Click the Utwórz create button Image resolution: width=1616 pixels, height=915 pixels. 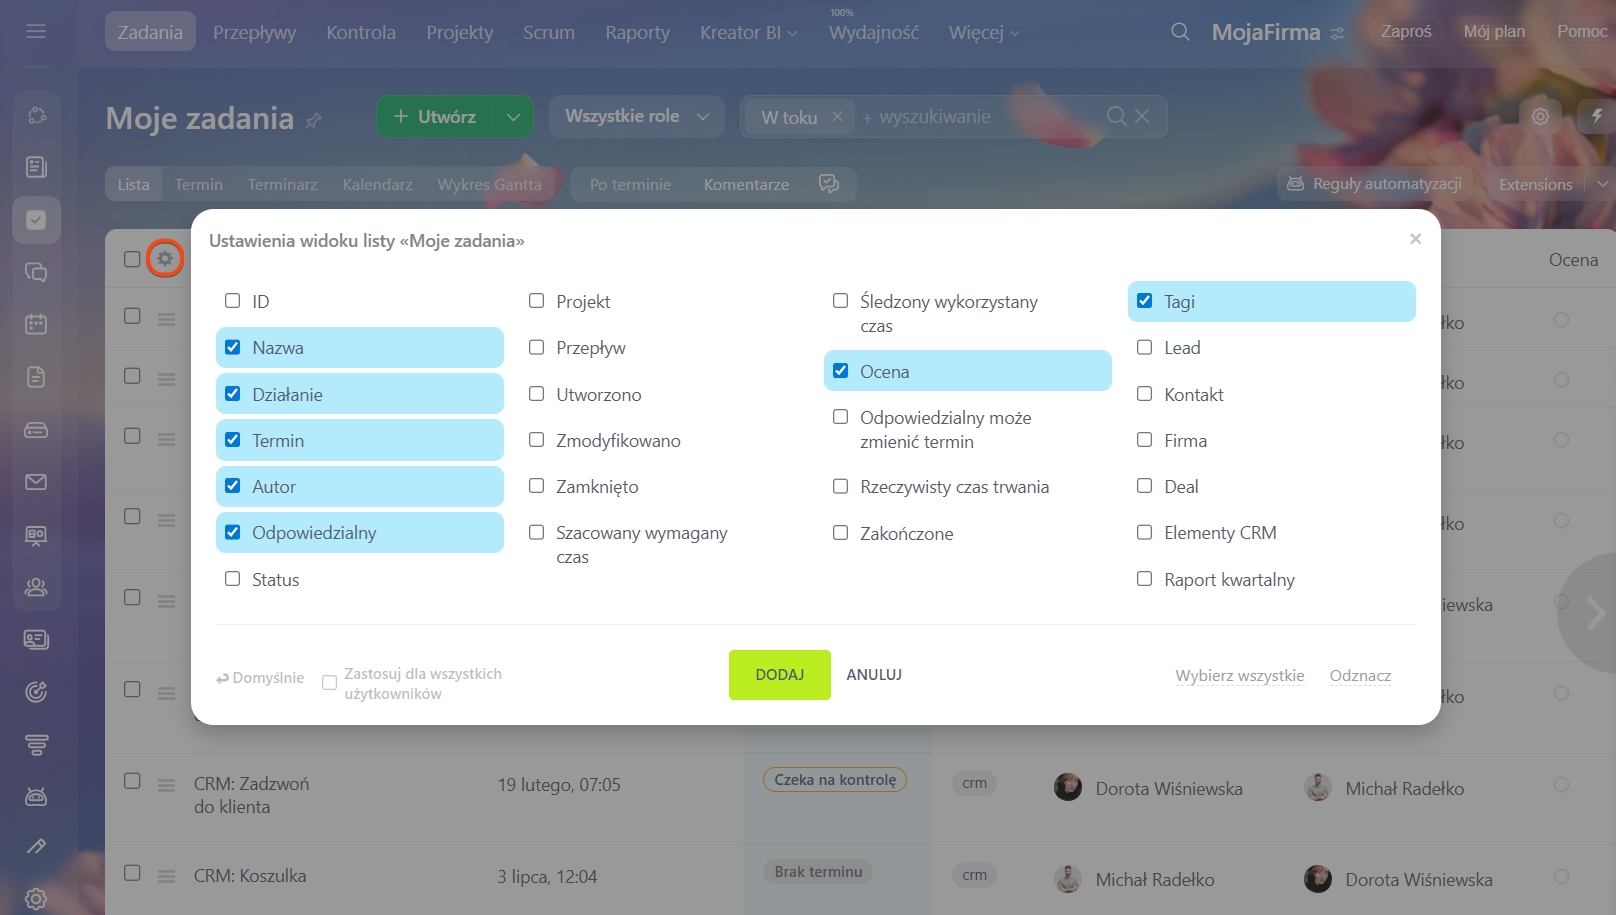tap(435, 117)
